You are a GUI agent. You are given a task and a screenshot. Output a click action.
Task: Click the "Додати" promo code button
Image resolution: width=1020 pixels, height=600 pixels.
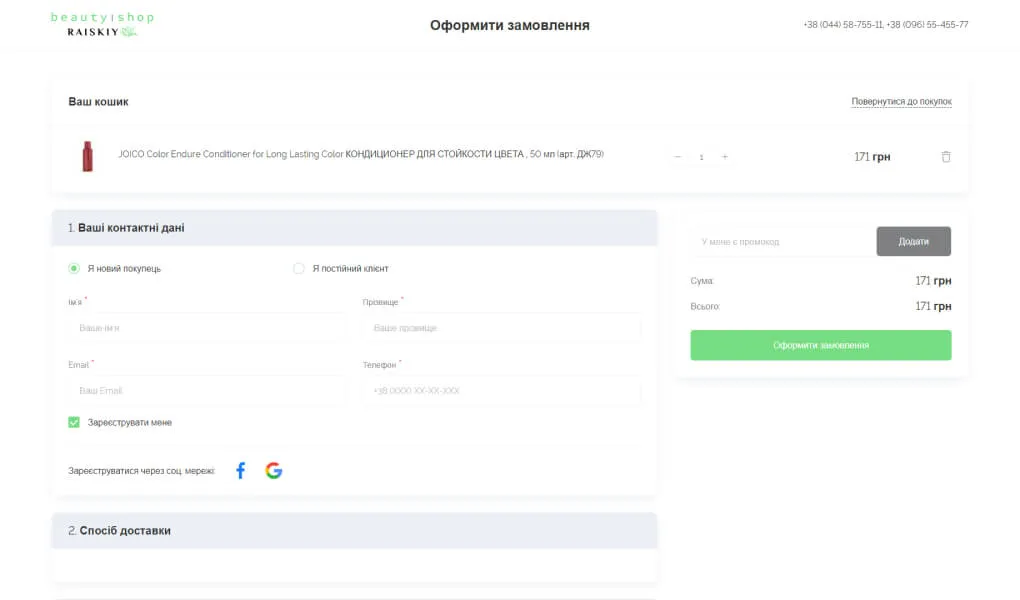pyautogui.click(x=913, y=241)
